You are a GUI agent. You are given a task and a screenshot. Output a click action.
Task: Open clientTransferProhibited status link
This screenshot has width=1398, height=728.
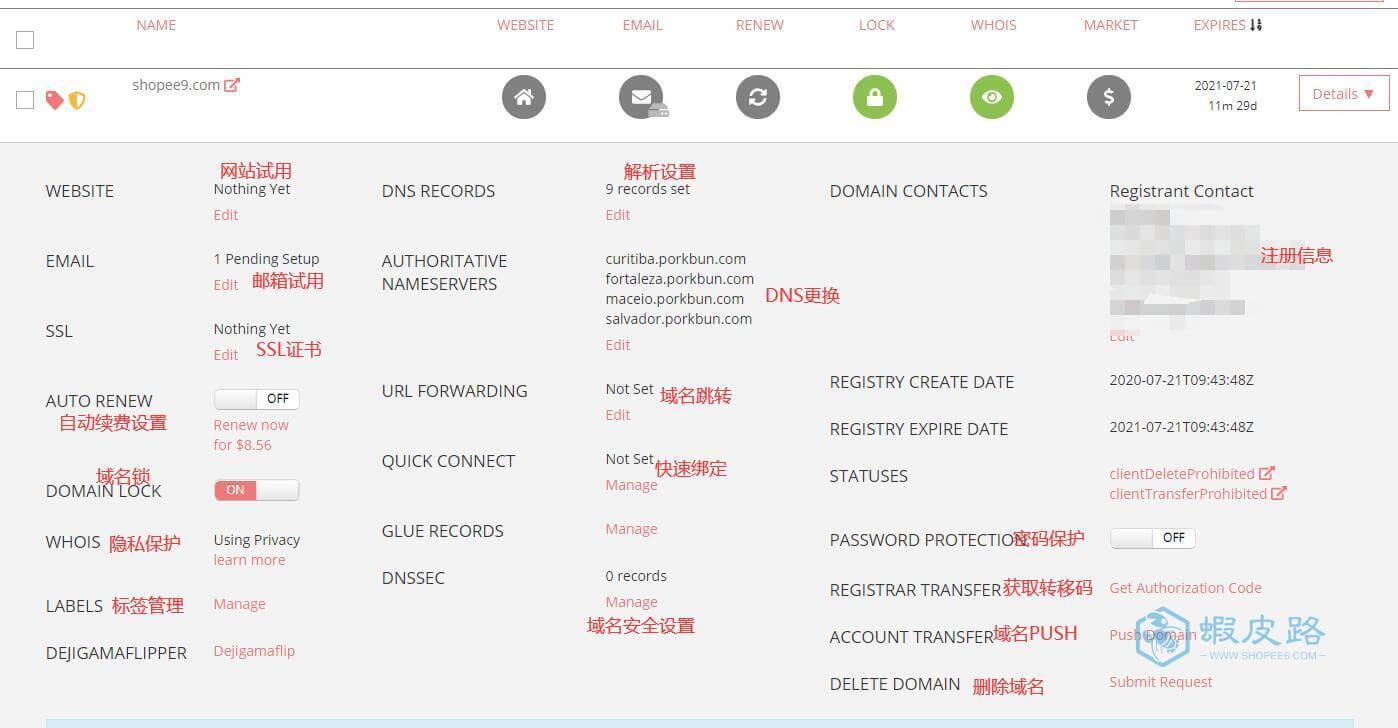1188,494
